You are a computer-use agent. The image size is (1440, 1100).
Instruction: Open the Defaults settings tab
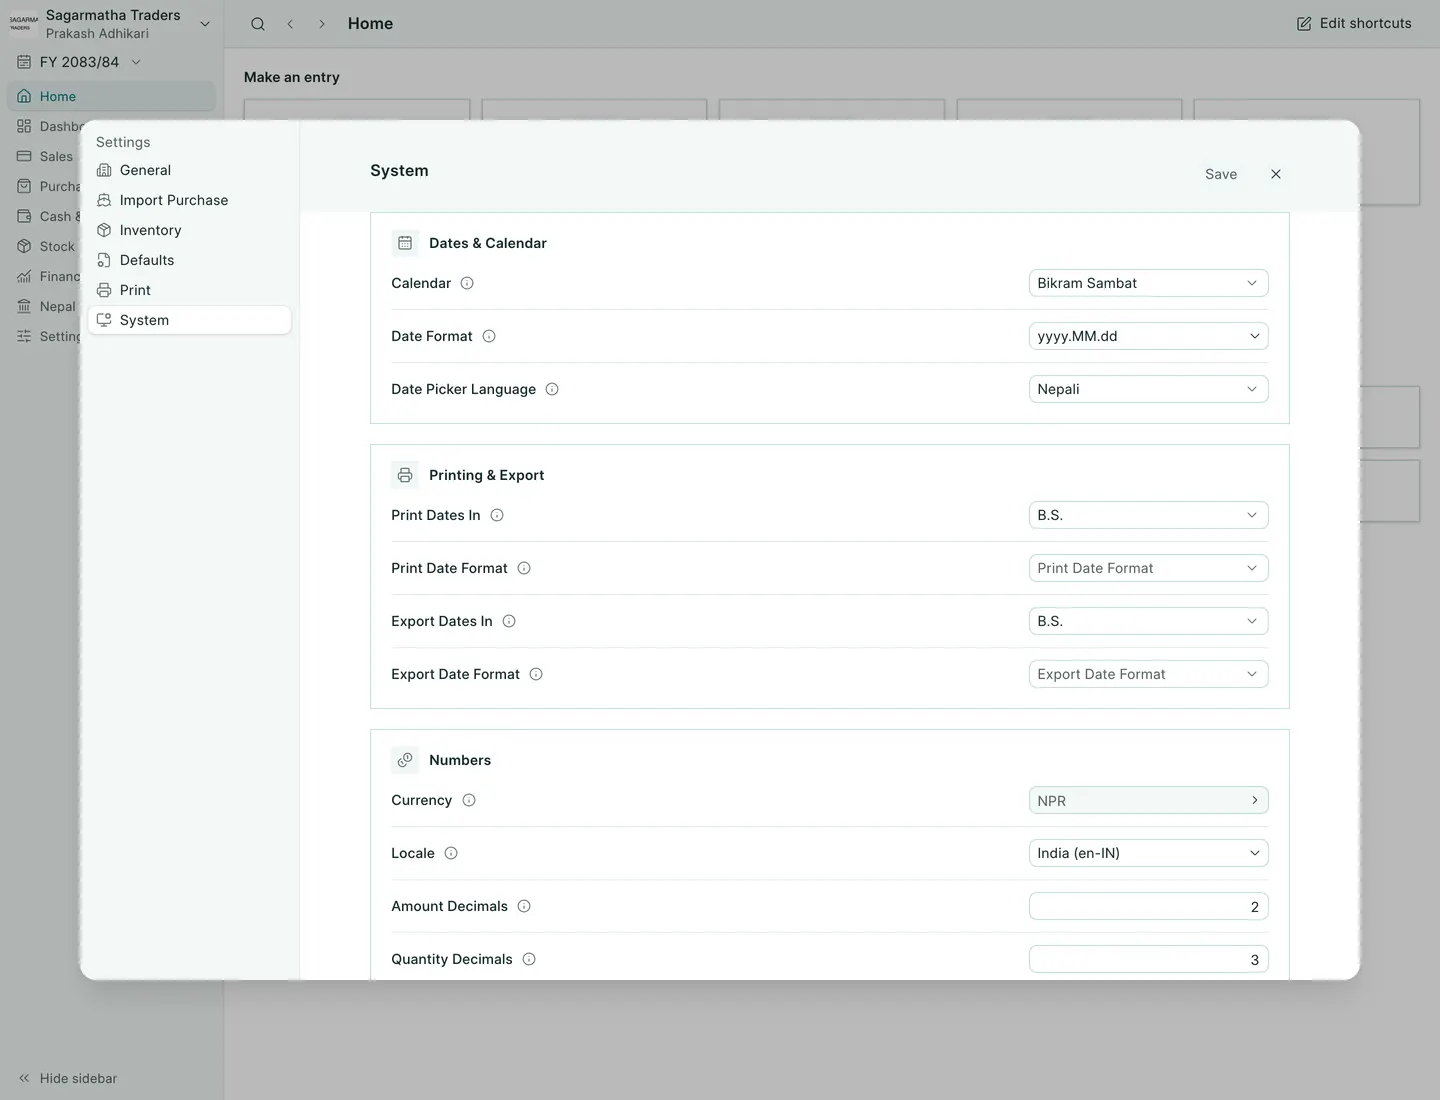[189, 260]
